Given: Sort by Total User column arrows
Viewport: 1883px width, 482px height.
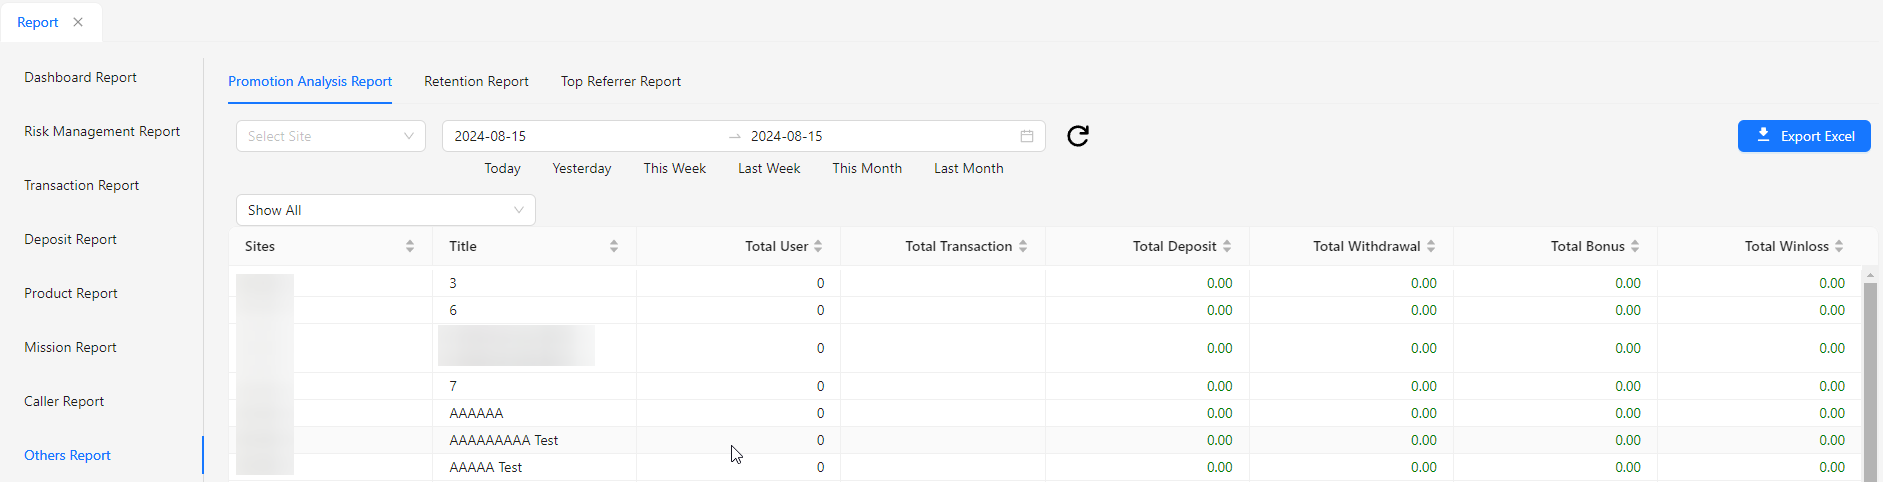Looking at the screenshot, I should (x=818, y=246).
